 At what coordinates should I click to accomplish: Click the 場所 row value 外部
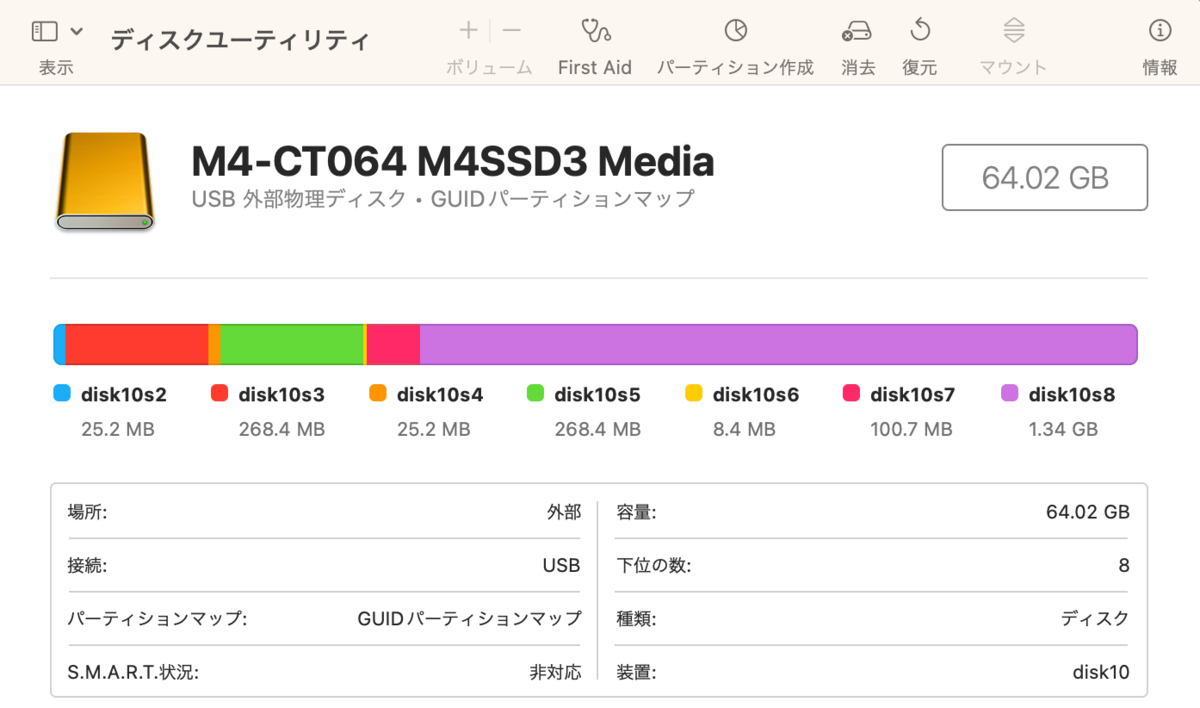[563, 512]
